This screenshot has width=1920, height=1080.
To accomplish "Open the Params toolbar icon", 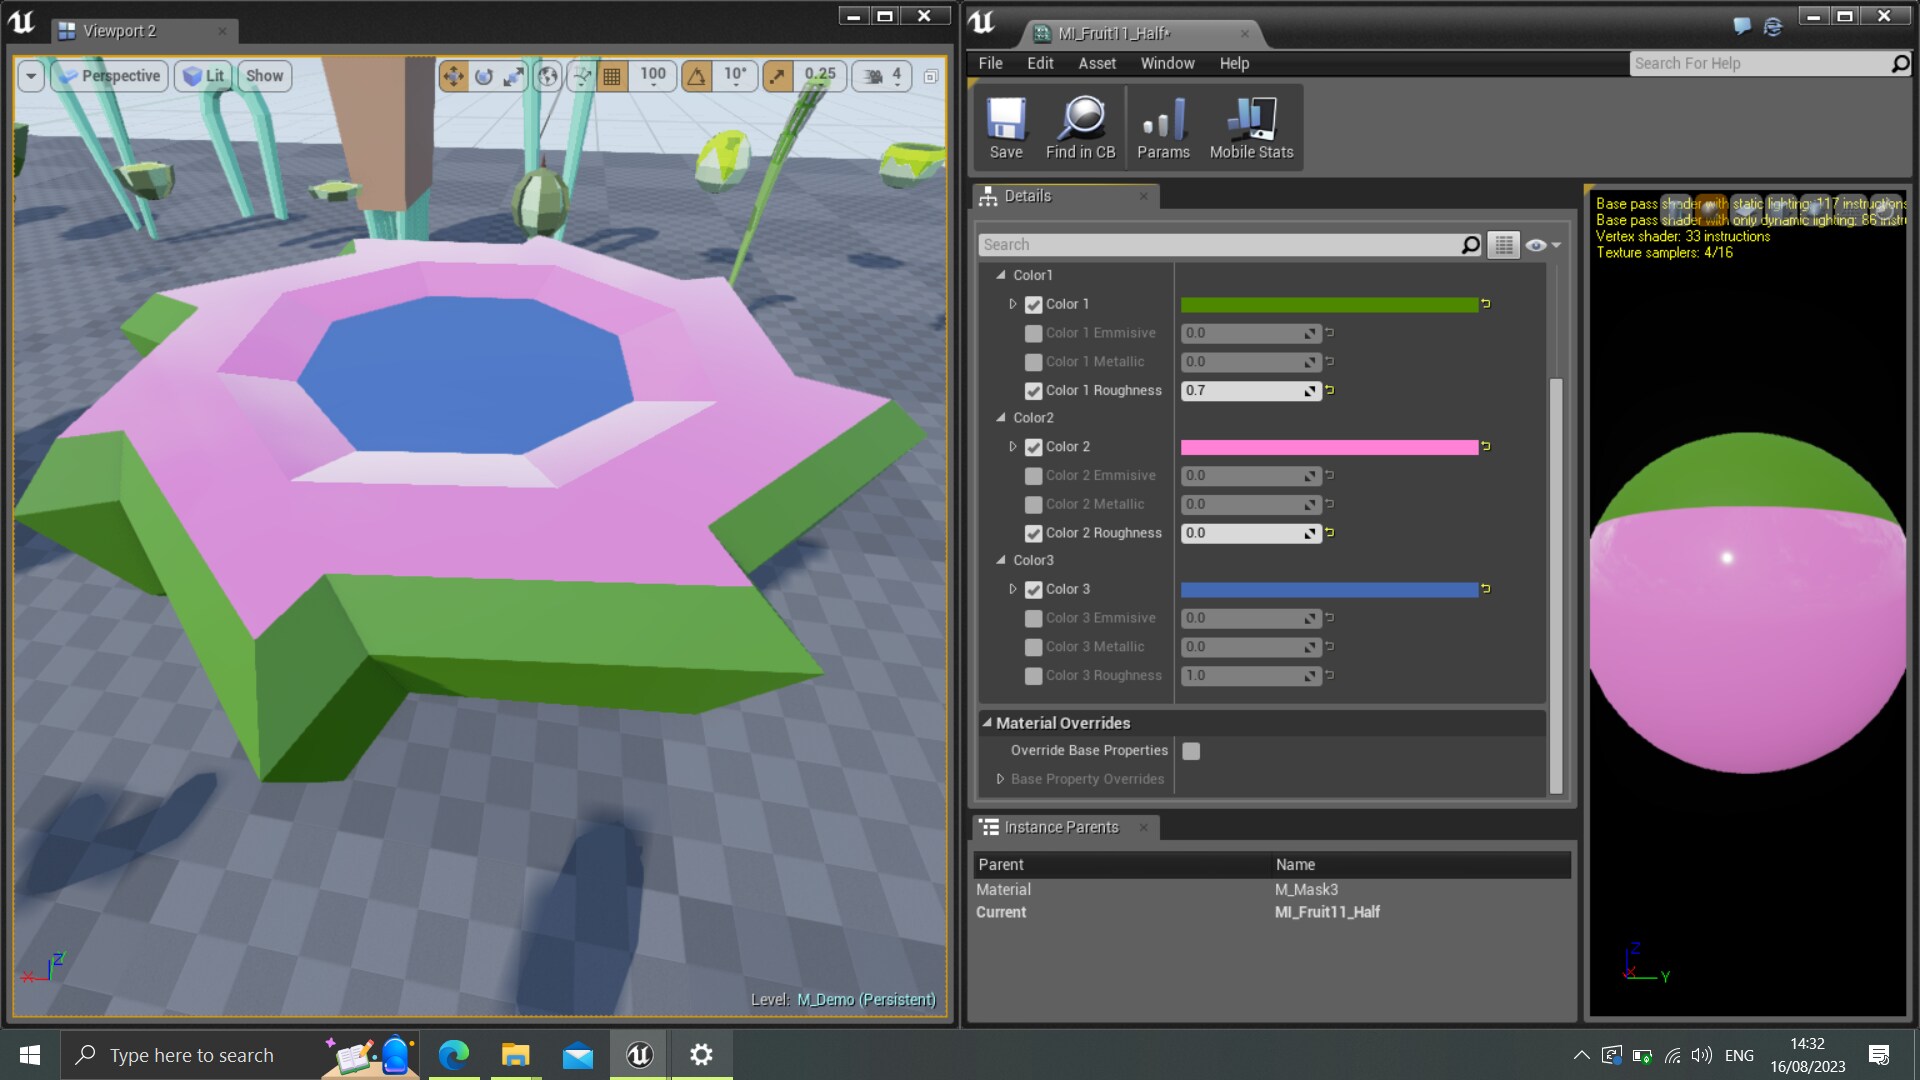I will click(1163, 125).
